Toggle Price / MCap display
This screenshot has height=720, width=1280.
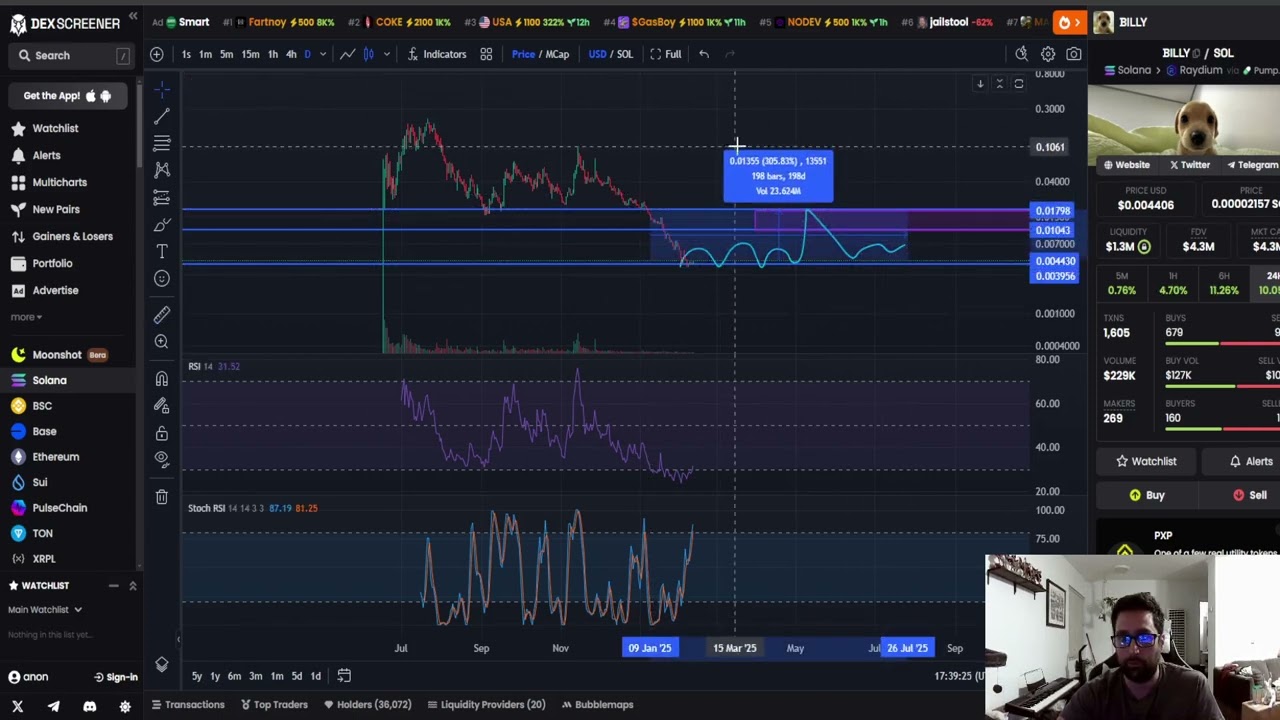tap(541, 54)
